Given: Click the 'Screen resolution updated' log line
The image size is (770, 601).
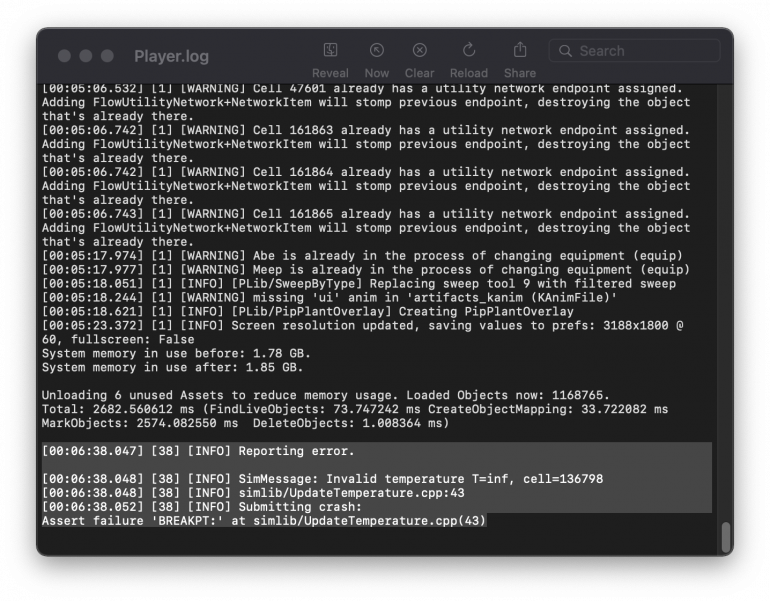Looking at the screenshot, I should pyautogui.click(x=362, y=326).
